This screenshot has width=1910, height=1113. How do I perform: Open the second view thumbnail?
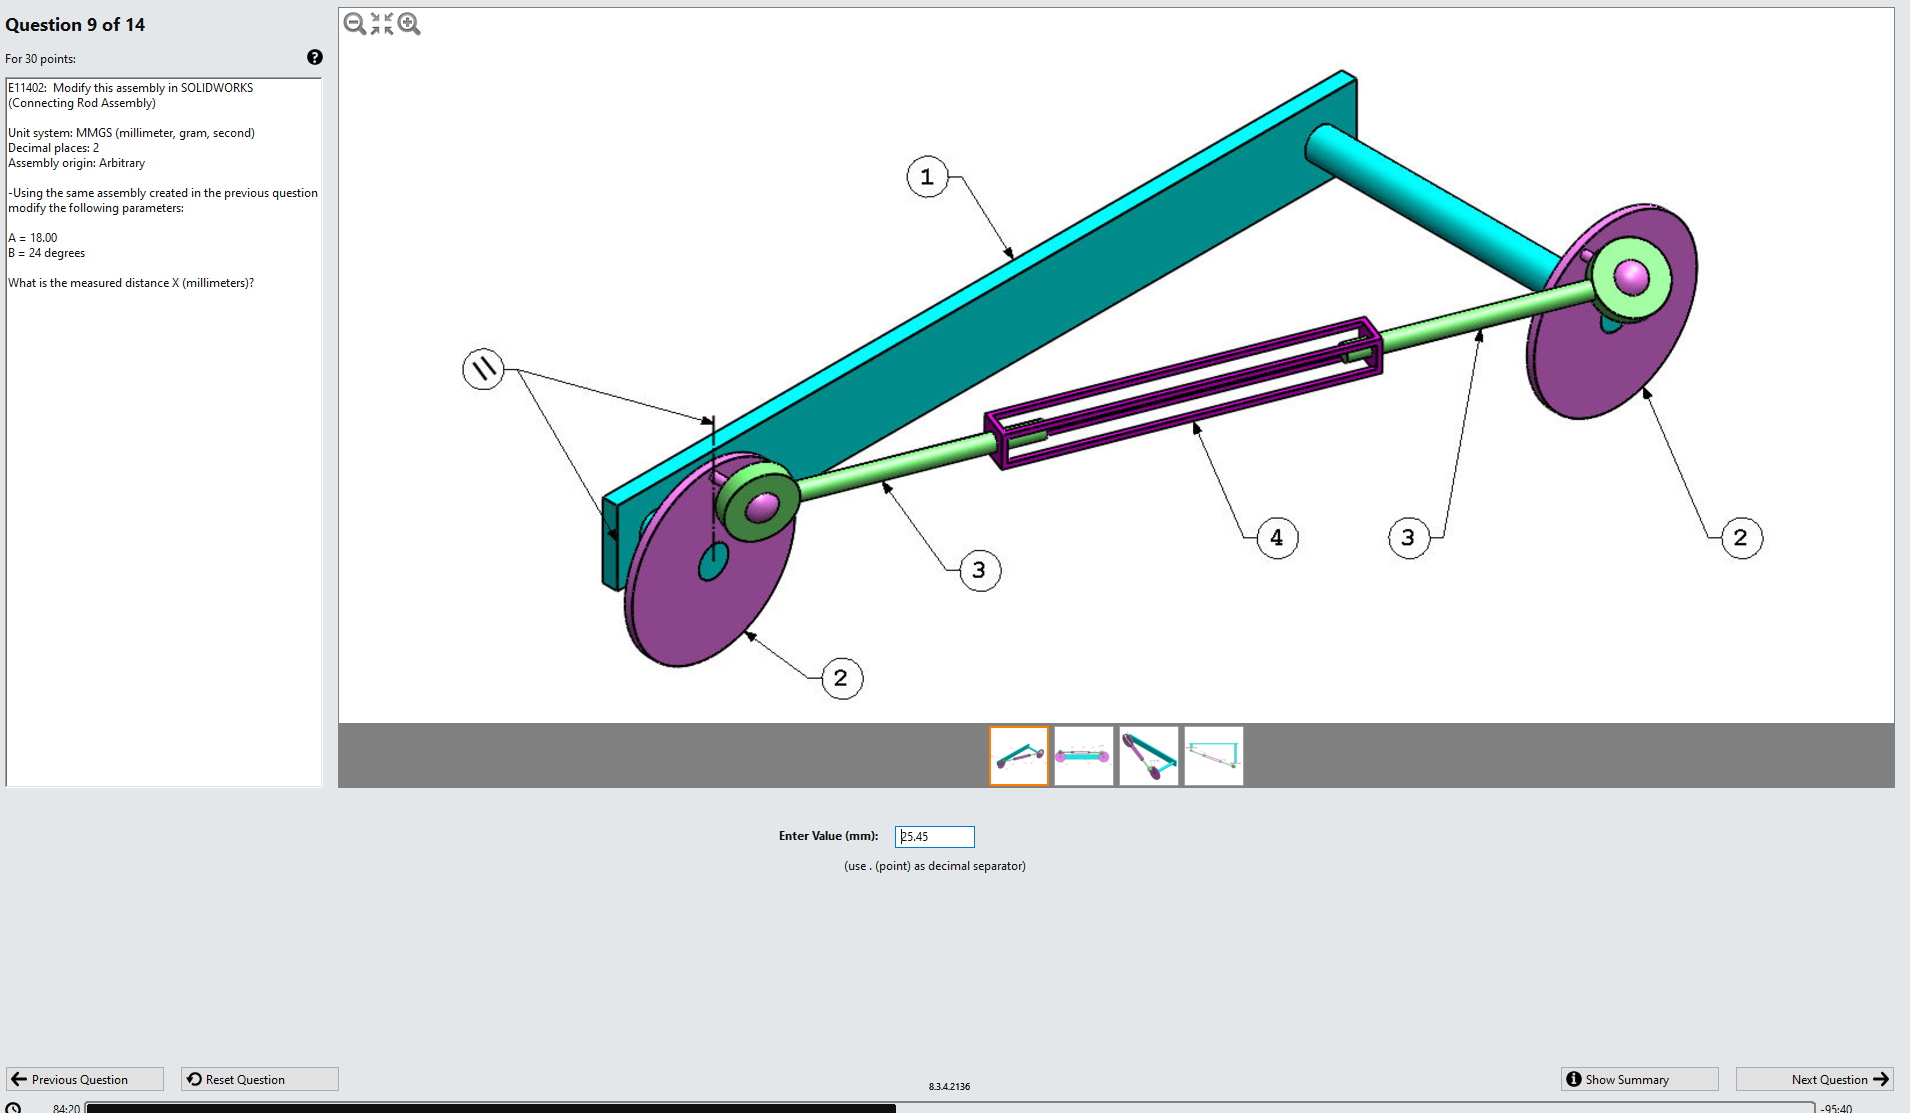[x=1083, y=755]
